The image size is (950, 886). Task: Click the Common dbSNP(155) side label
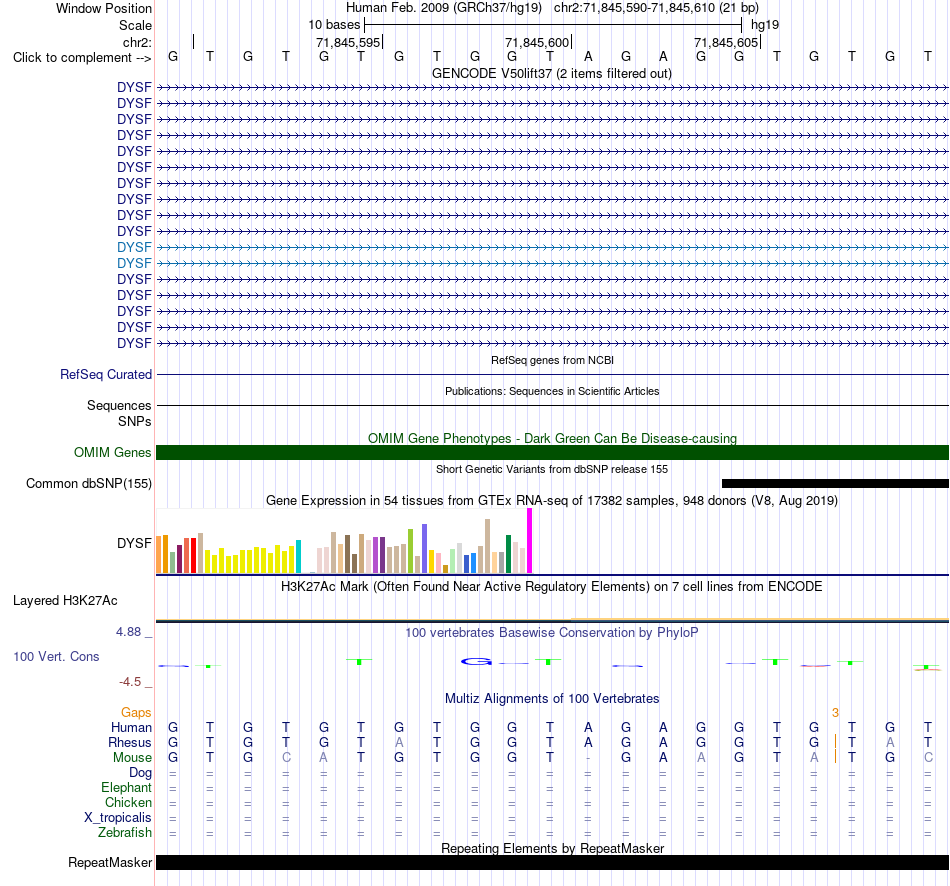tap(89, 484)
